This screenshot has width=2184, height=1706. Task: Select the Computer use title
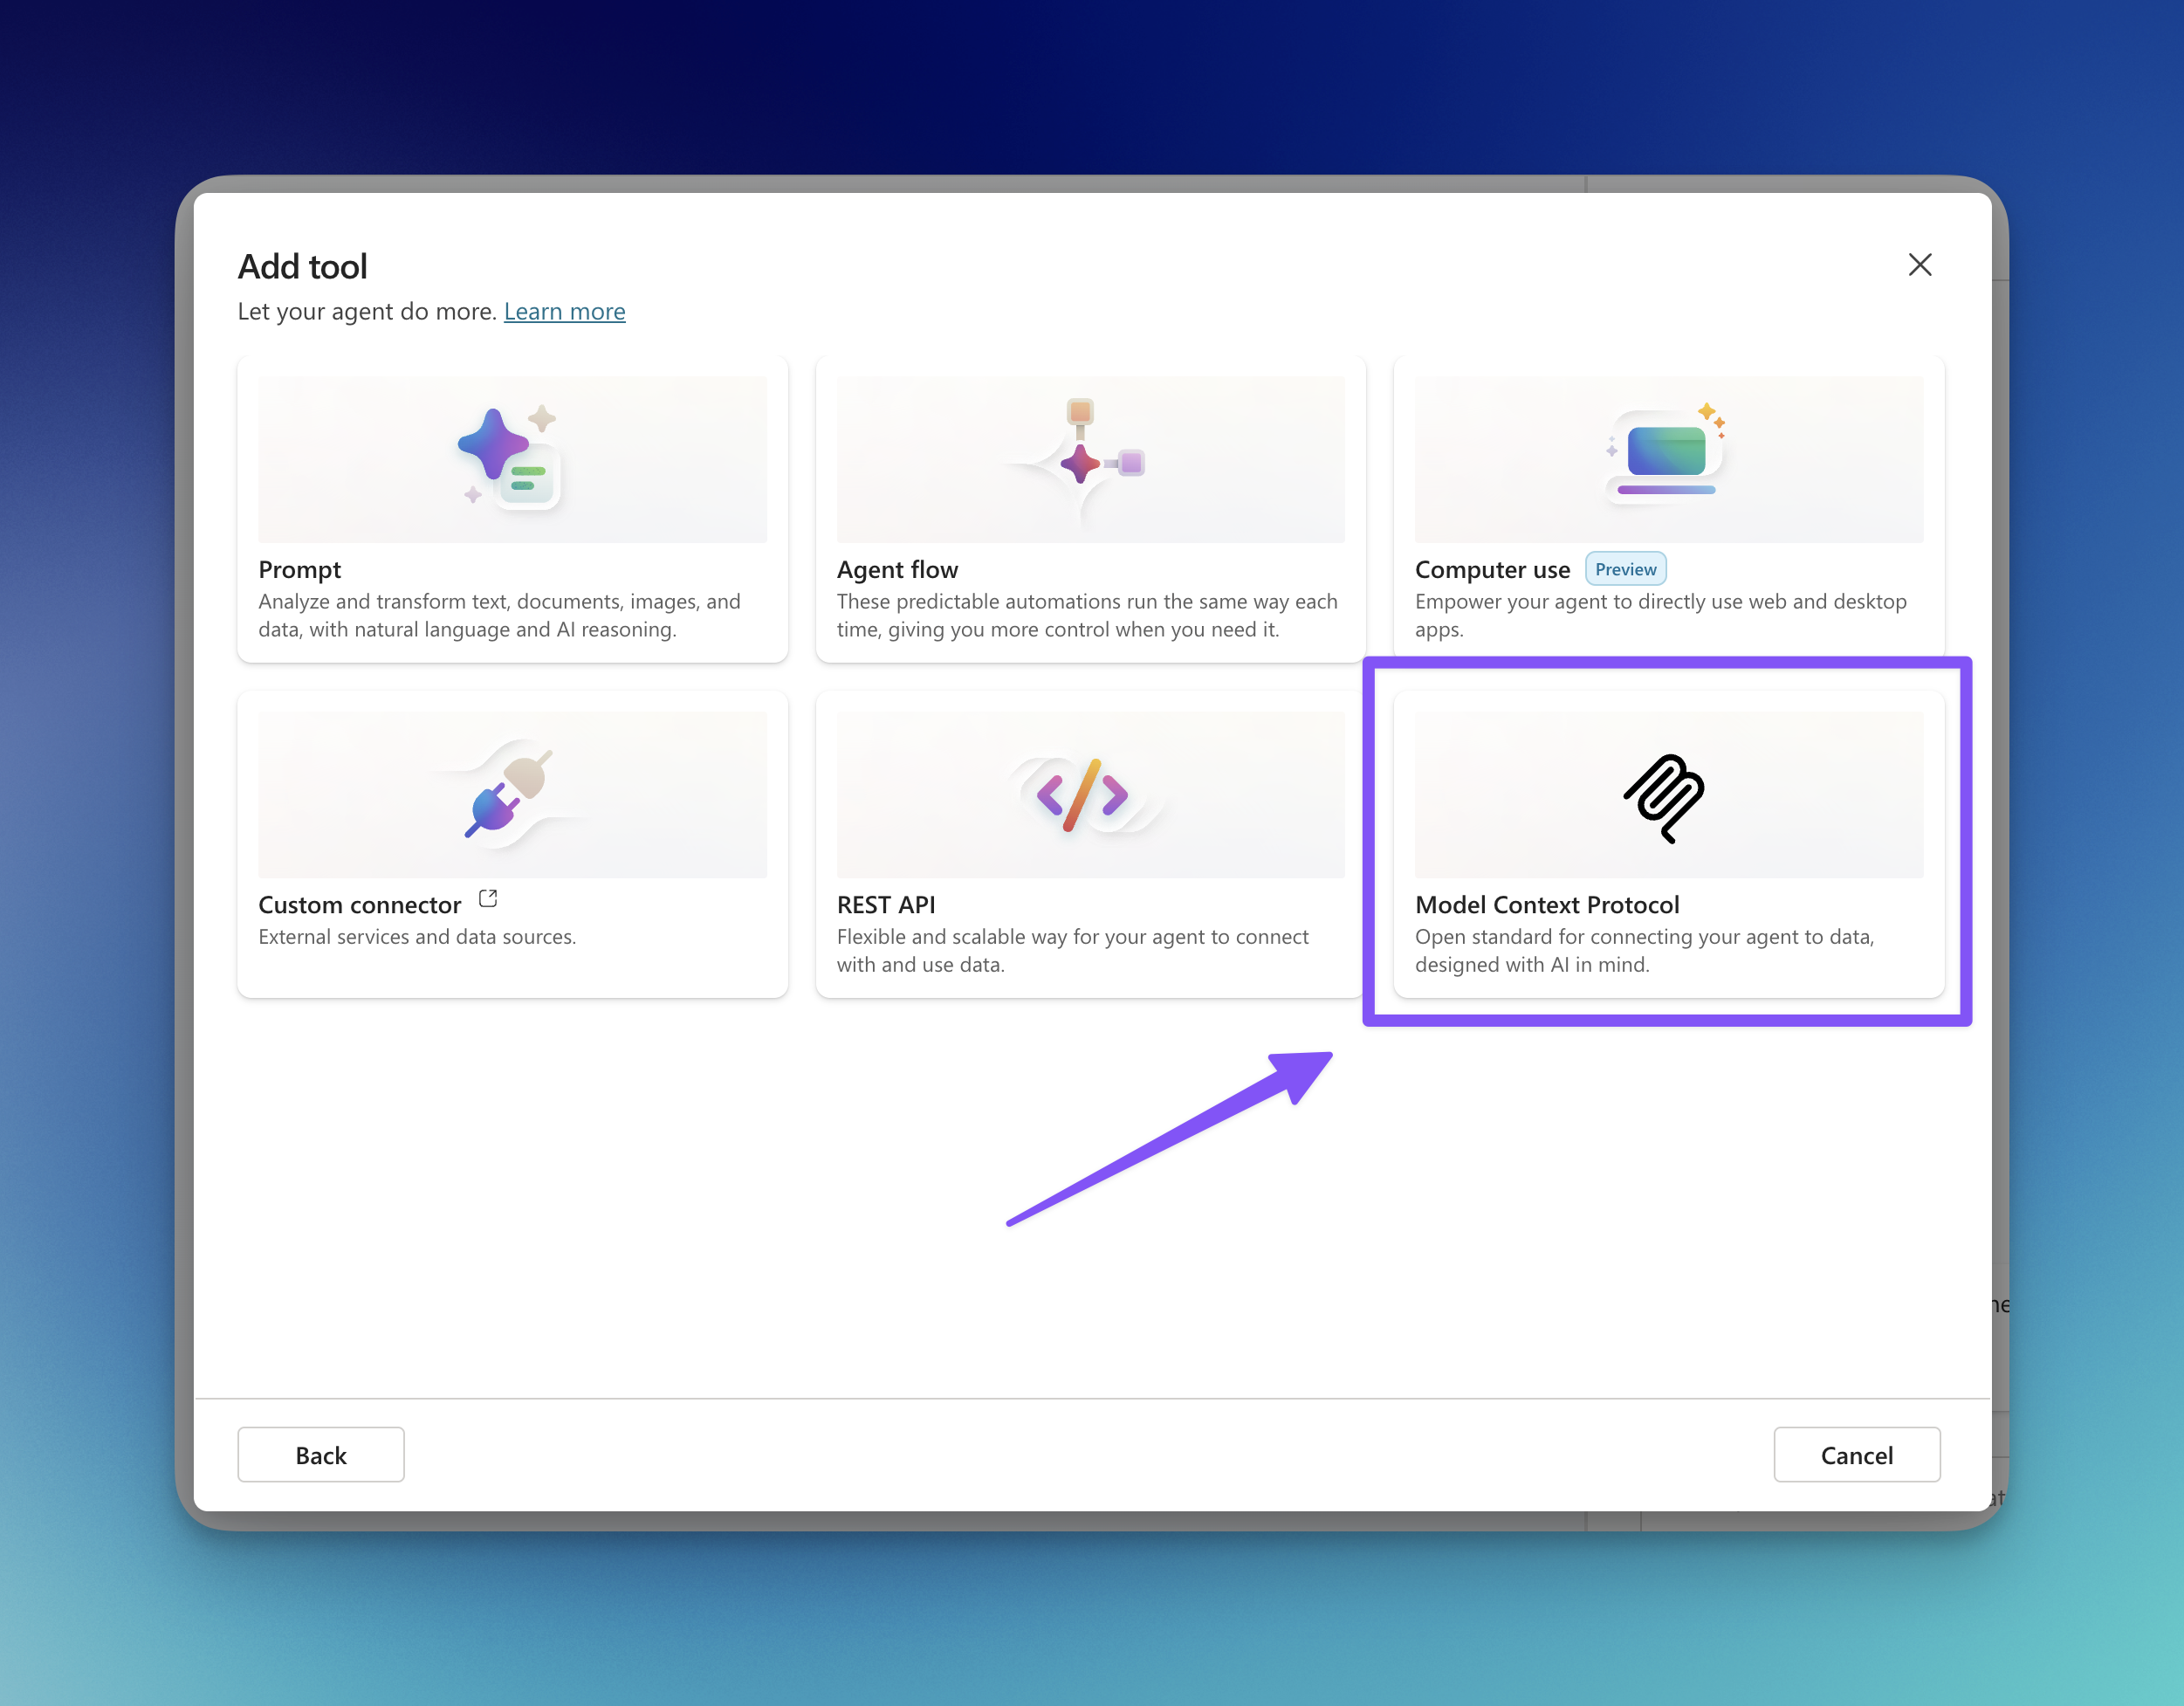coord(1492,570)
